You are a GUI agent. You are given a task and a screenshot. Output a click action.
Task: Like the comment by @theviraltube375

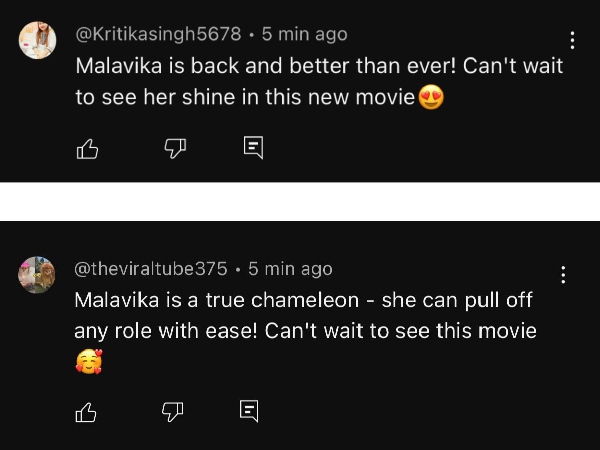[x=87, y=410]
